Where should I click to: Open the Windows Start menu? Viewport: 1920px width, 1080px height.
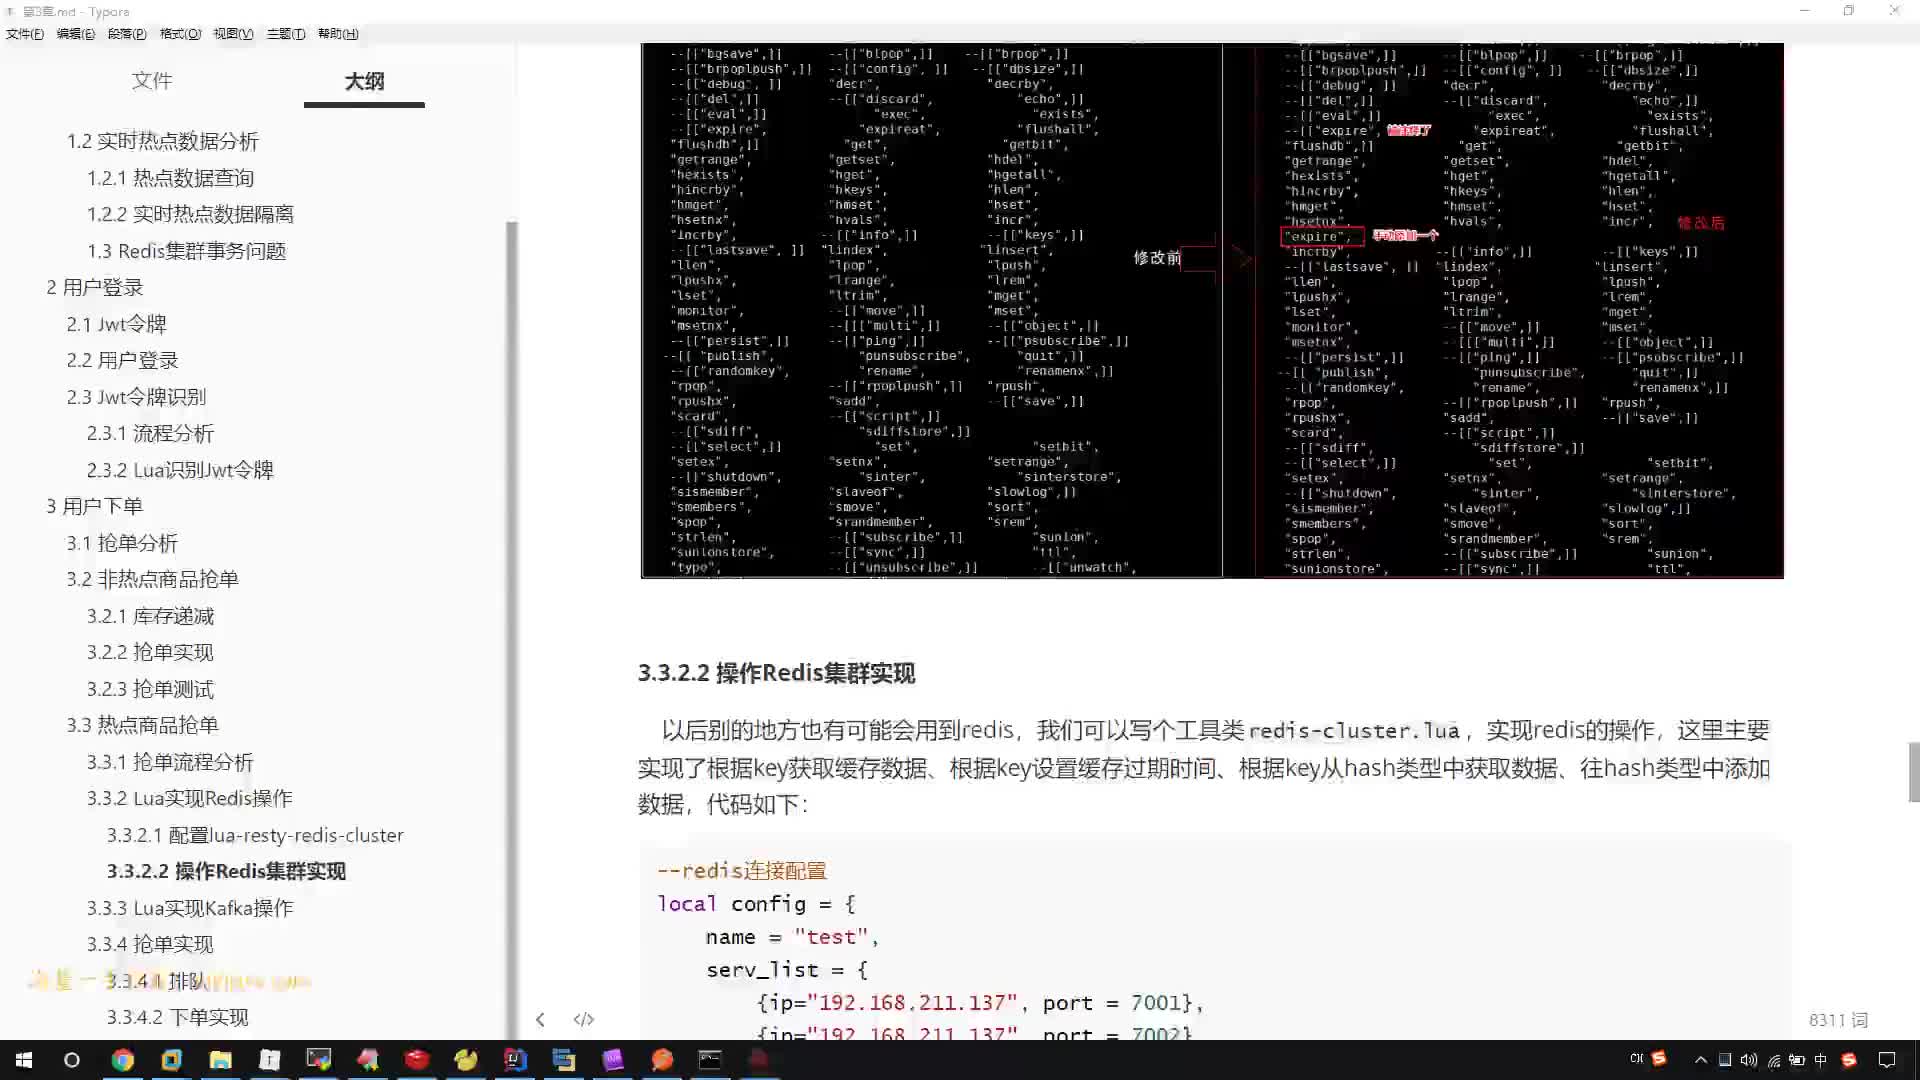click(24, 1060)
